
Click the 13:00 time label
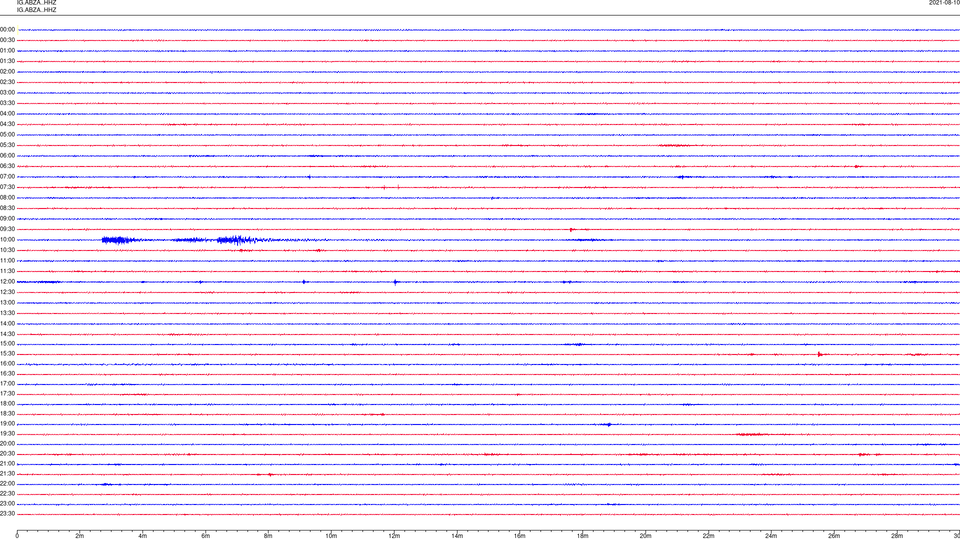[x=7, y=302]
